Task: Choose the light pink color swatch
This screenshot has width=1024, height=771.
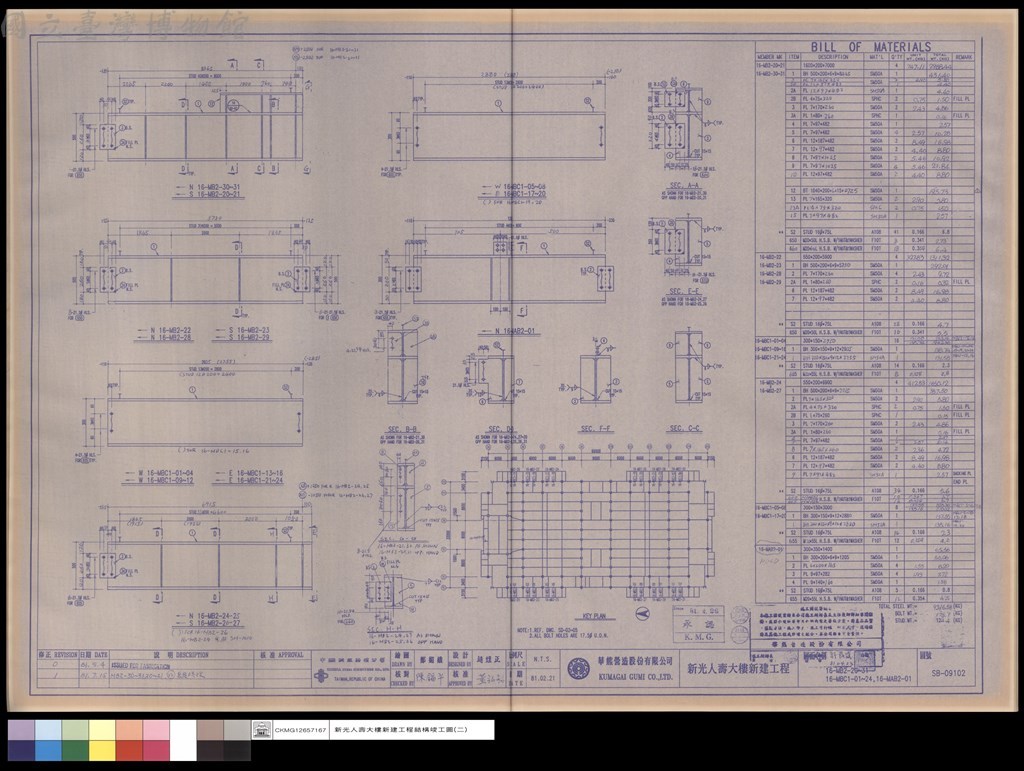Action: tap(156, 731)
